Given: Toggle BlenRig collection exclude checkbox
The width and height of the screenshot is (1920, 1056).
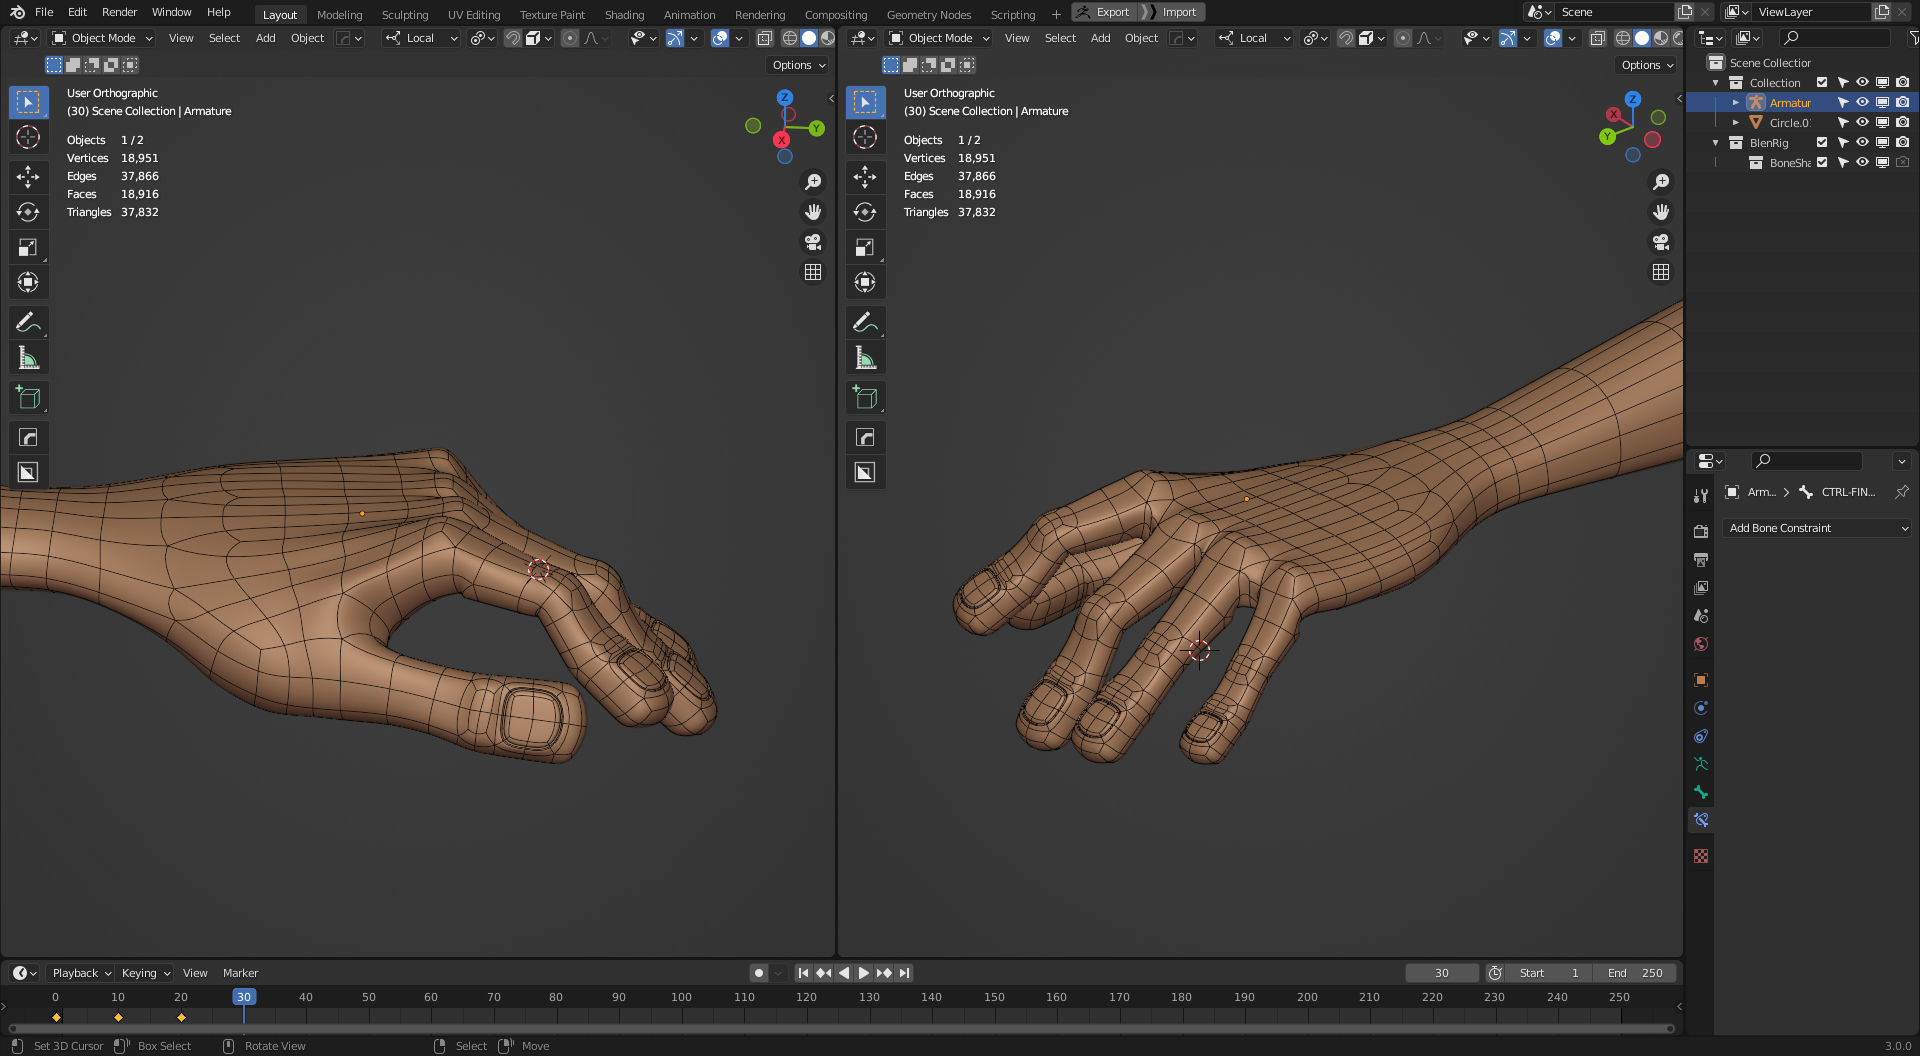Looking at the screenshot, I should [1822, 143].
